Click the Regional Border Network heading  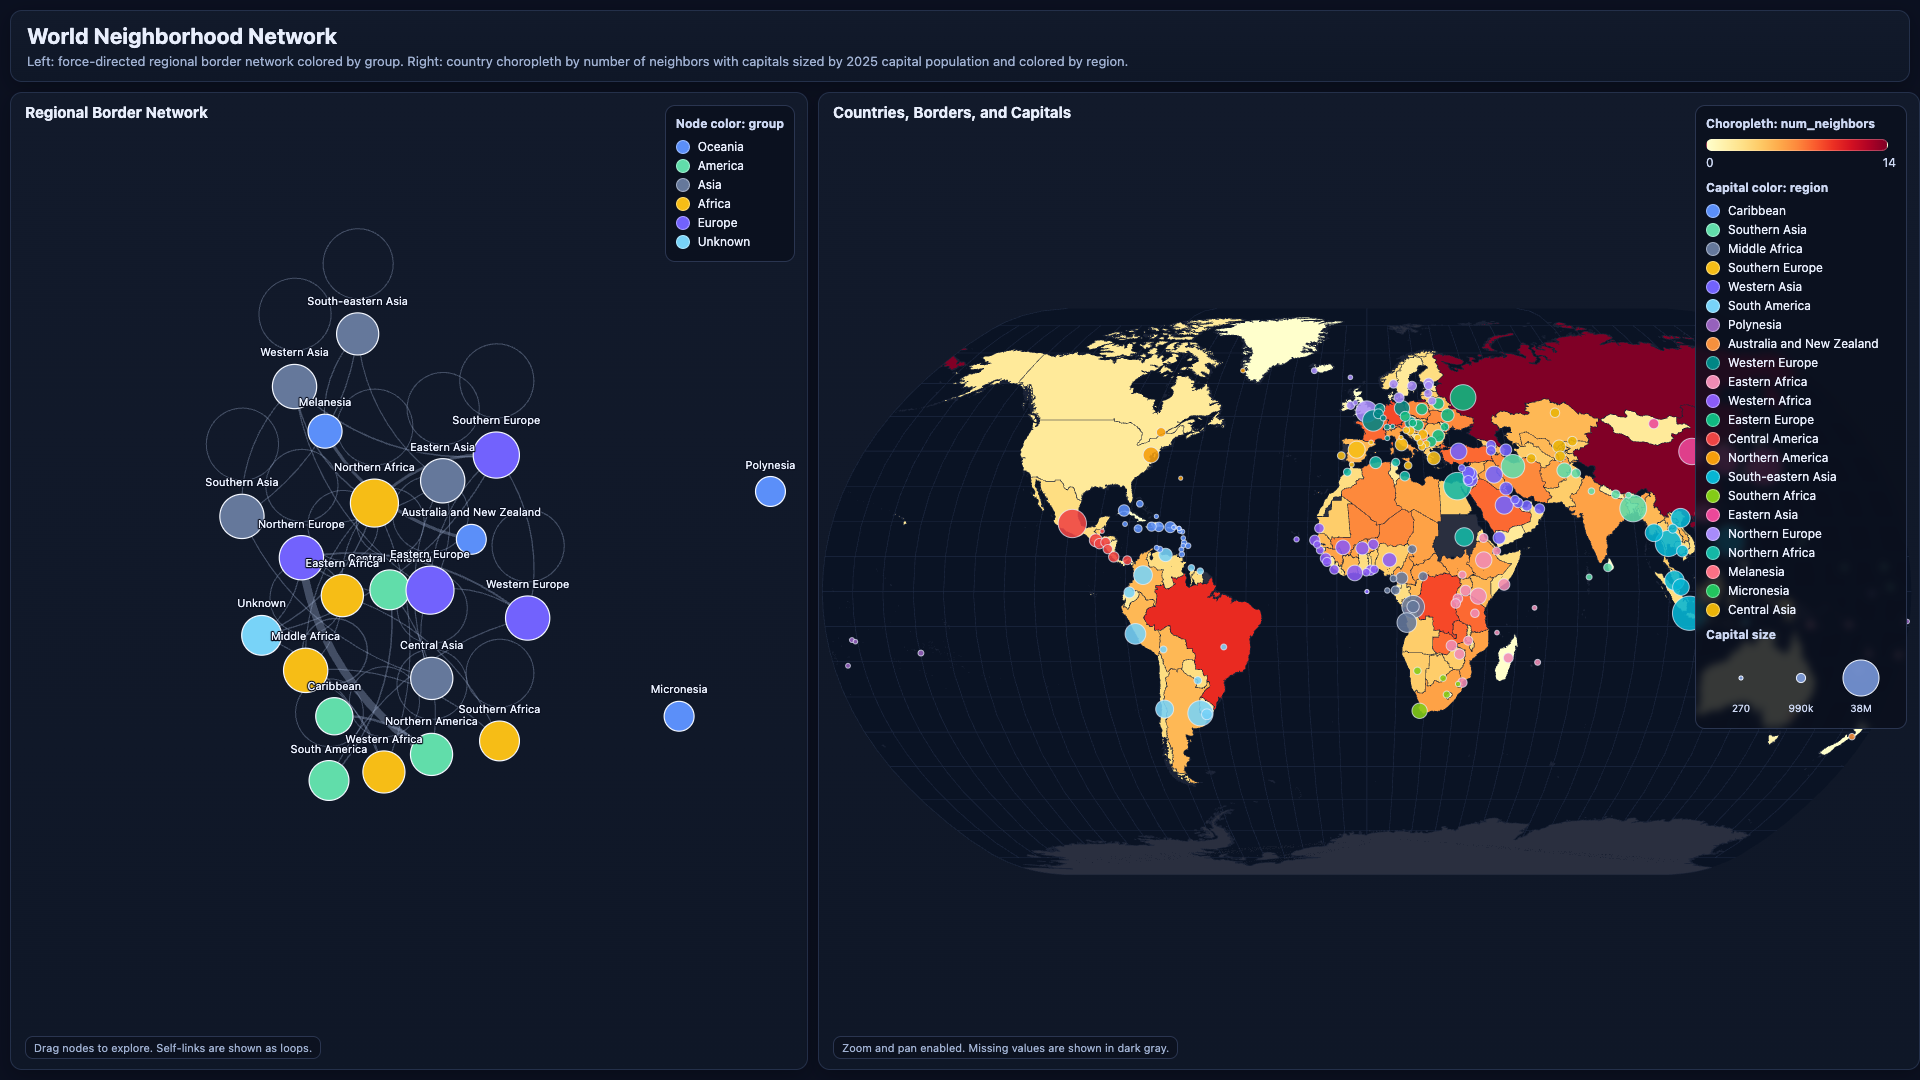tap(116, 113)
